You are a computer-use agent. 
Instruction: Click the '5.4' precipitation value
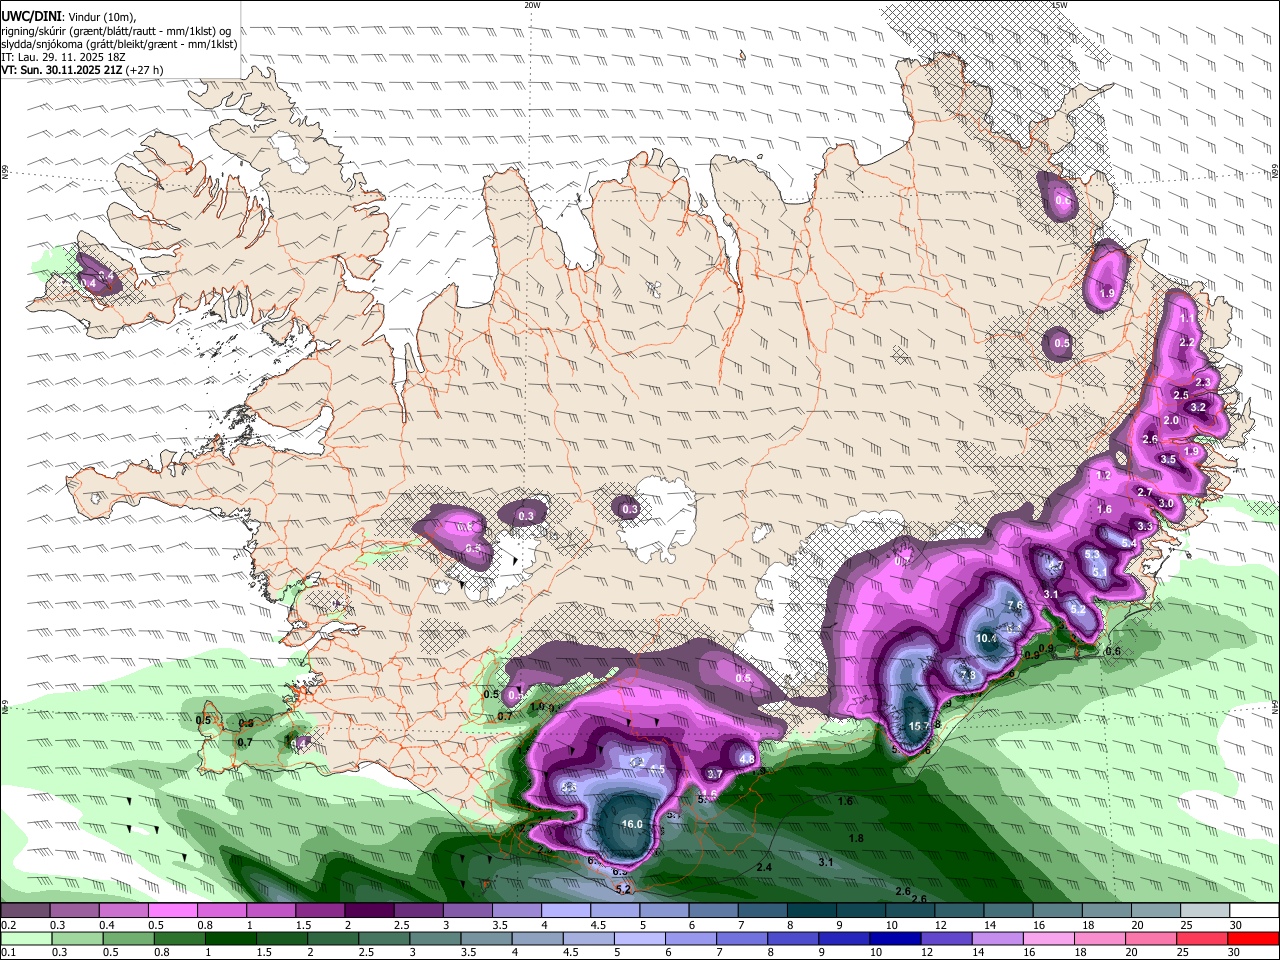[x=1129, y=543]
